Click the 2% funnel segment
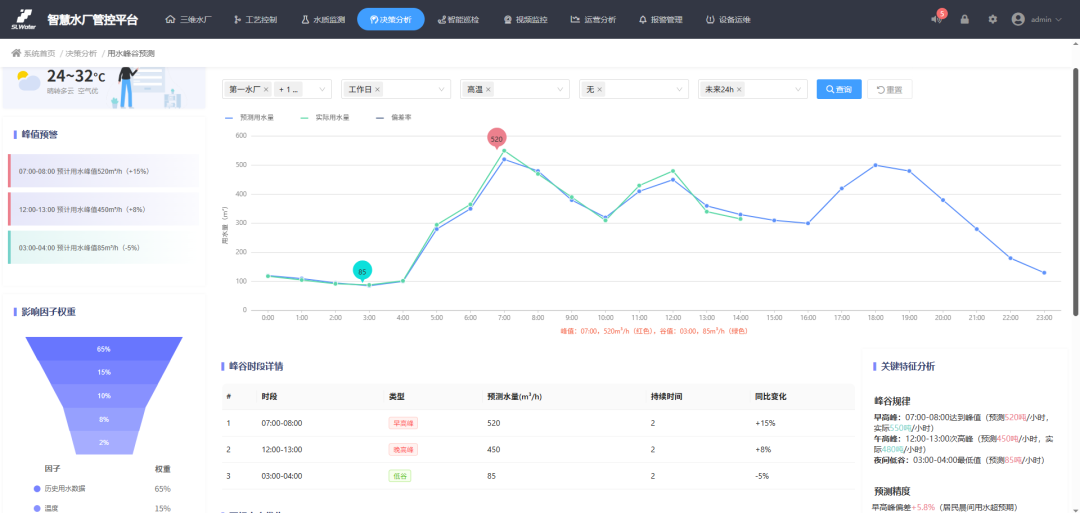The width and height of the screenshot is (1080, 513). pos(104,443)
